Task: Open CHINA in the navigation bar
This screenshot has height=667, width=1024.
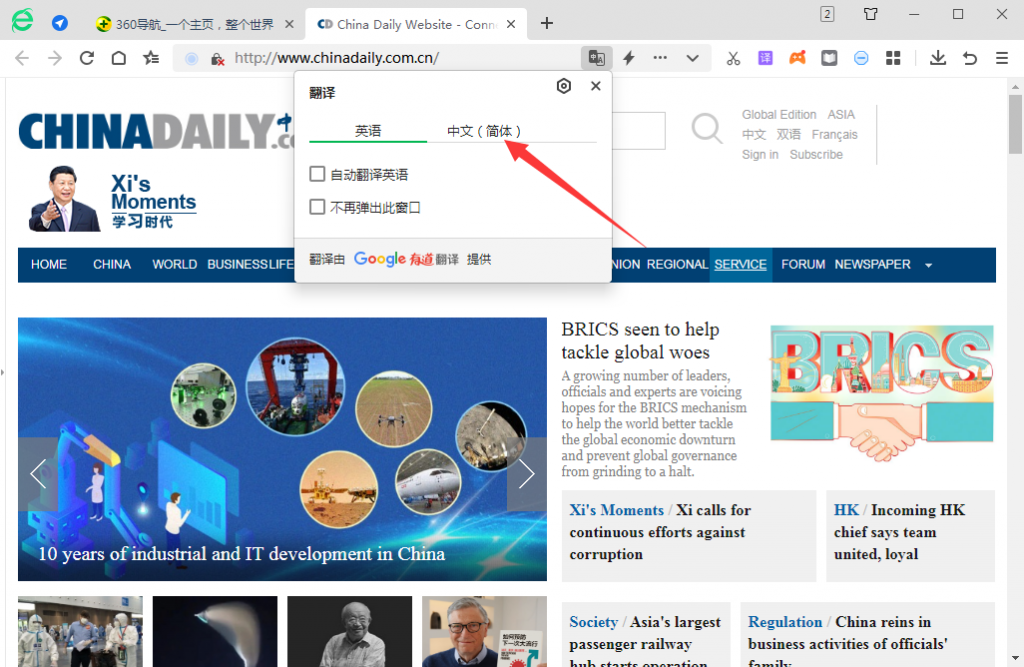Action: (112, 265)
